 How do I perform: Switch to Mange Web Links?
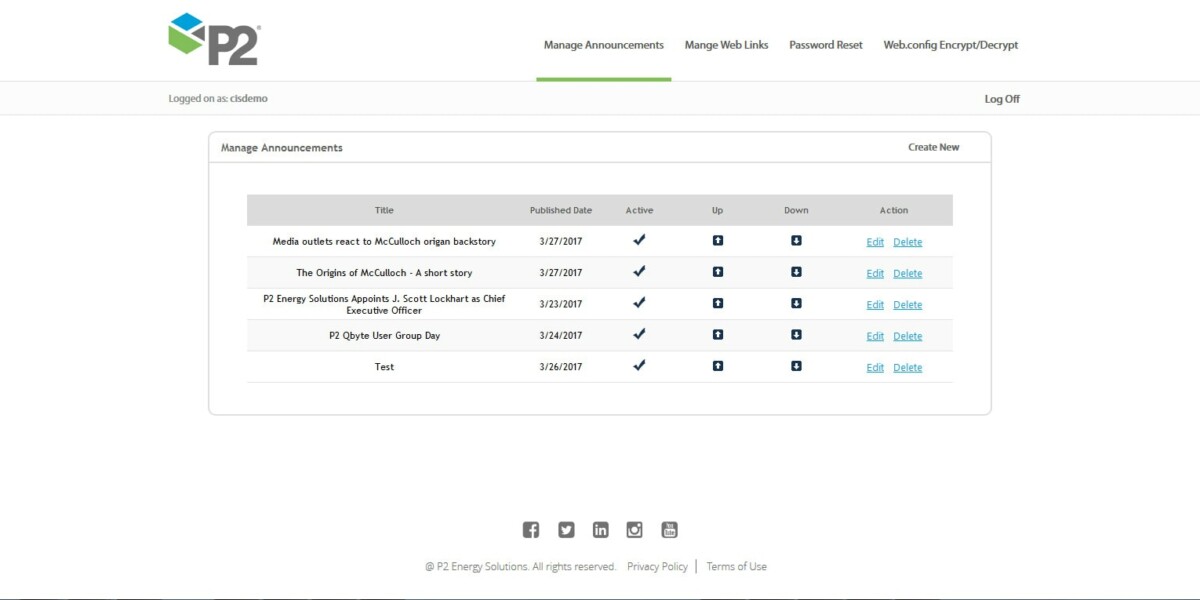click(726, 45)
